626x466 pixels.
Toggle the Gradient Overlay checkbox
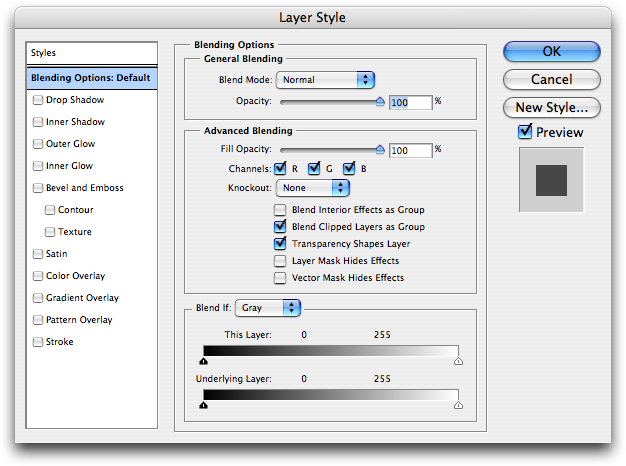(x=38, y=298)
